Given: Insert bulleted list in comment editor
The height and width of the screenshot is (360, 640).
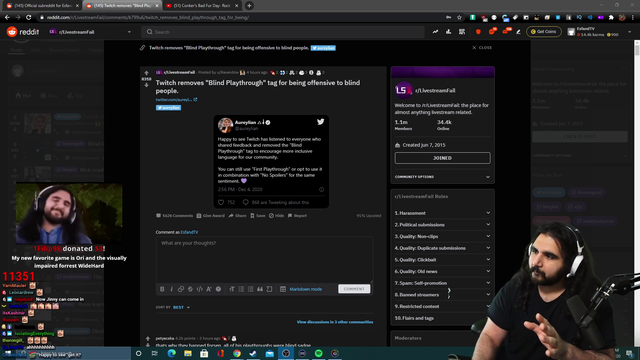Looking at the screenshot, I should click(x=241, y=289).
